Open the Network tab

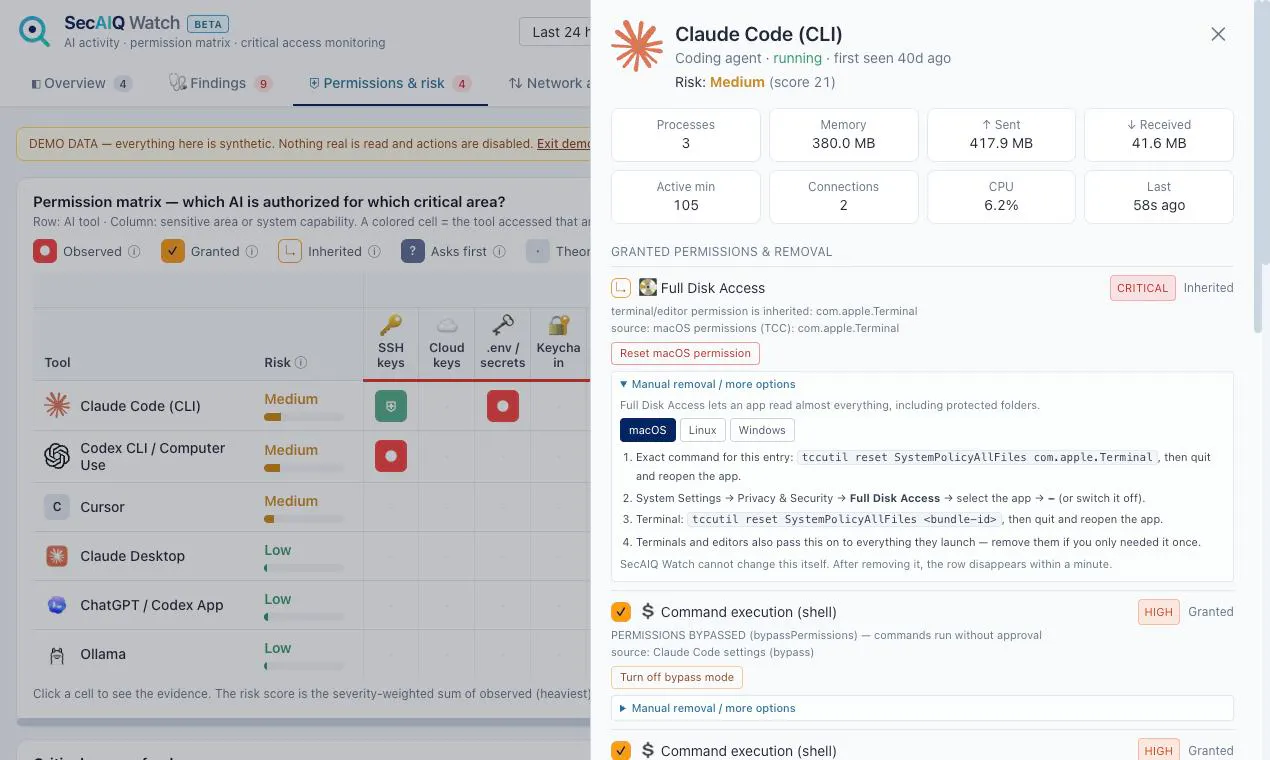pos(549,83)
